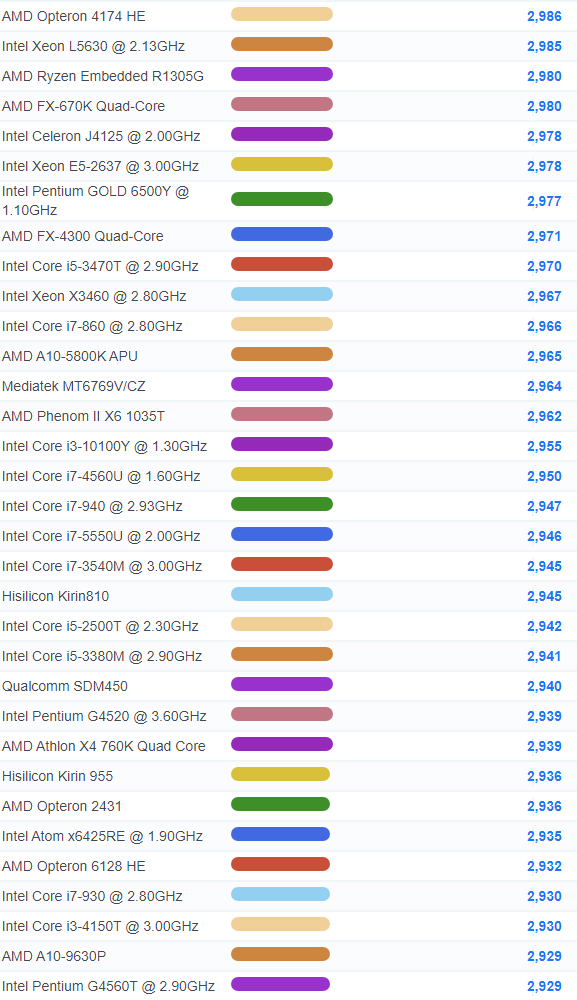Viewport: 577px width, 1000px height.
Task: Click the 2,932 score for Opteron 6128 HE
Action: coord(544,865)
